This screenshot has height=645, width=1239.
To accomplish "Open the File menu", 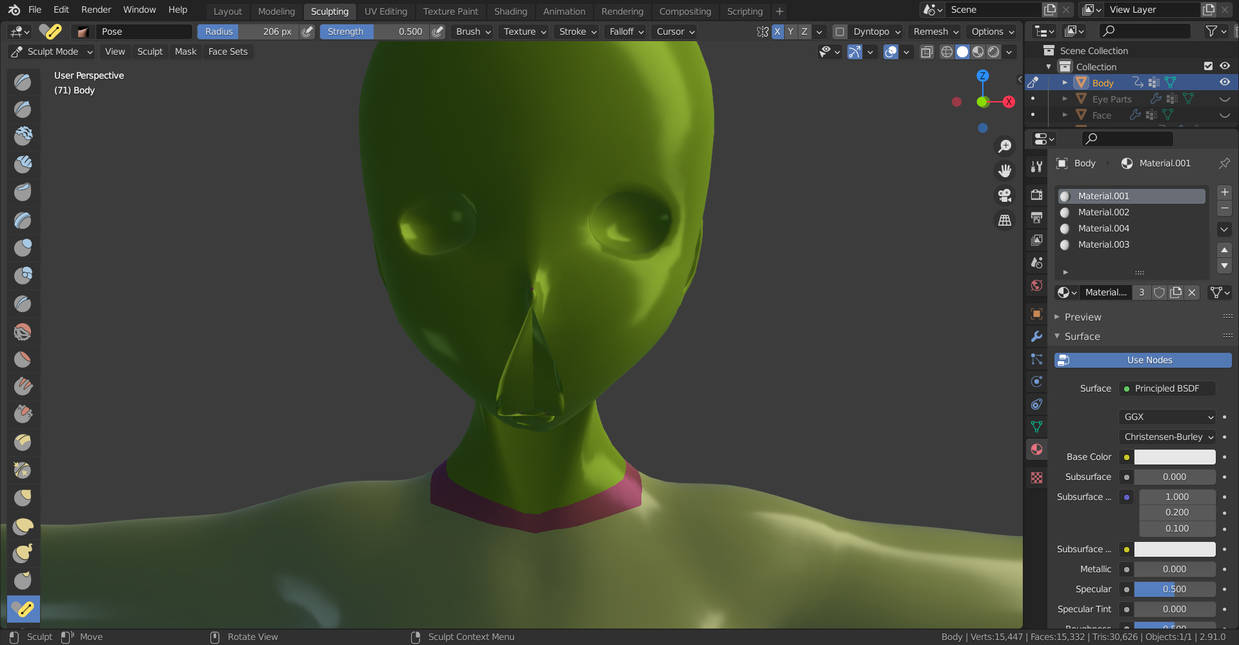I will click(x=35, y=10).
